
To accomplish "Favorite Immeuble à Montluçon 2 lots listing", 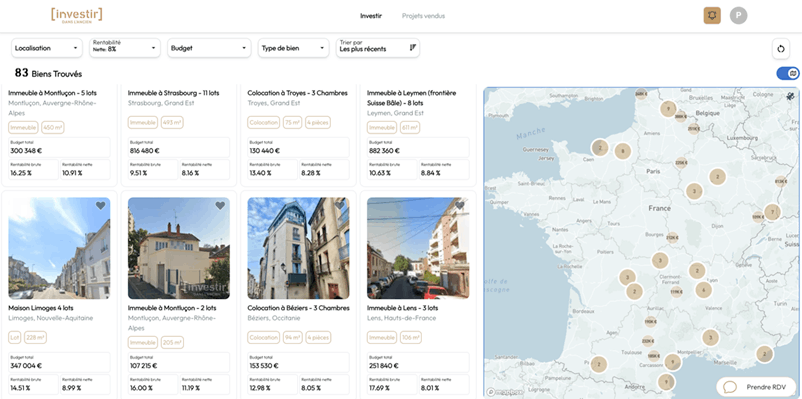I will (220, 206).
